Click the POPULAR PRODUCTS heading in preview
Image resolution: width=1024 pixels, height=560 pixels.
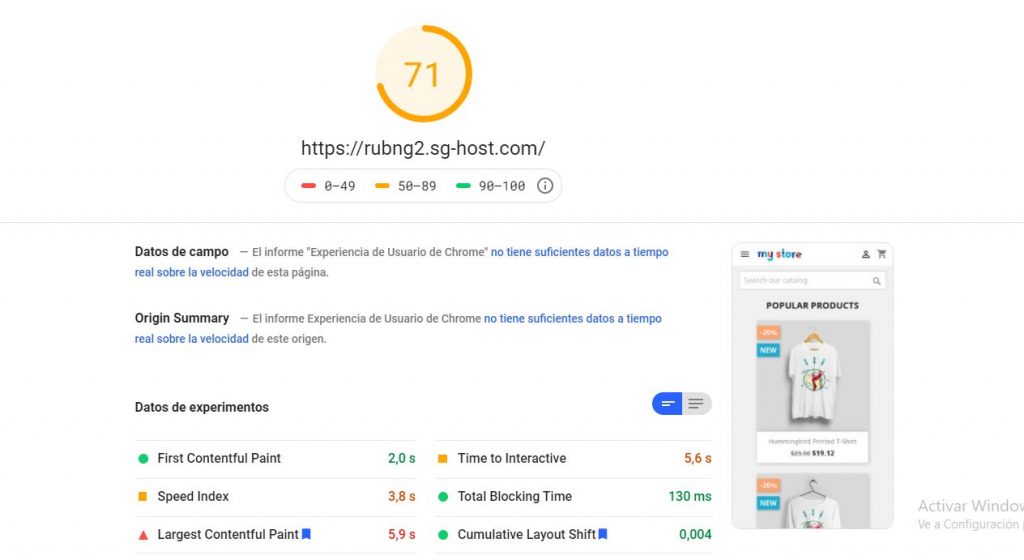(812, 305)
